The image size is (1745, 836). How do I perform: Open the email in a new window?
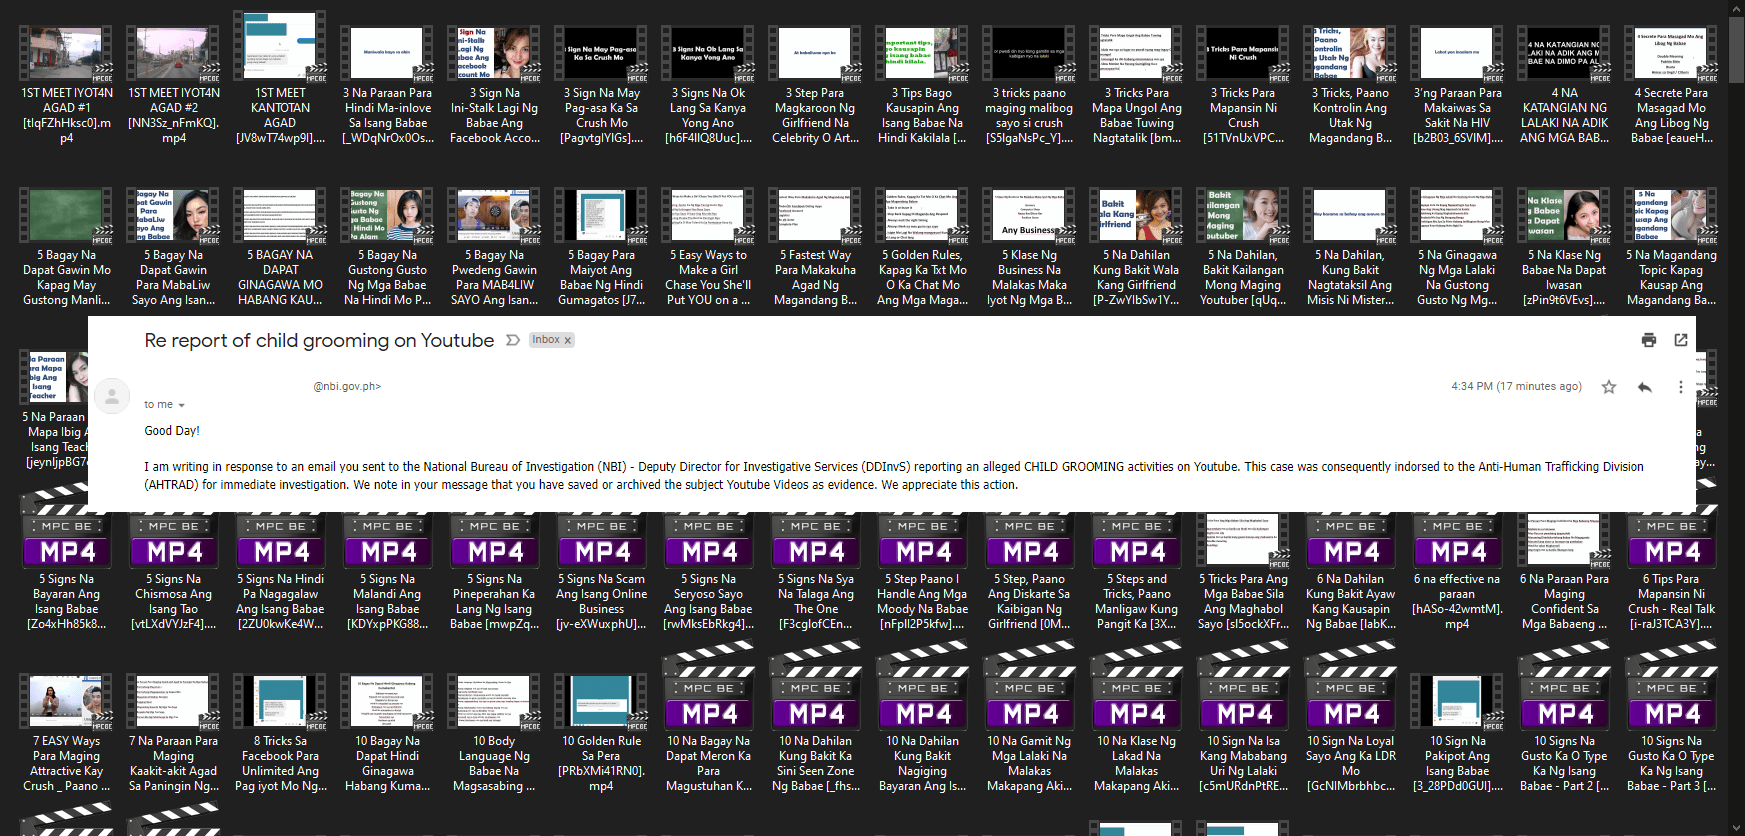pyautogui.click(x=1681, y=340)
